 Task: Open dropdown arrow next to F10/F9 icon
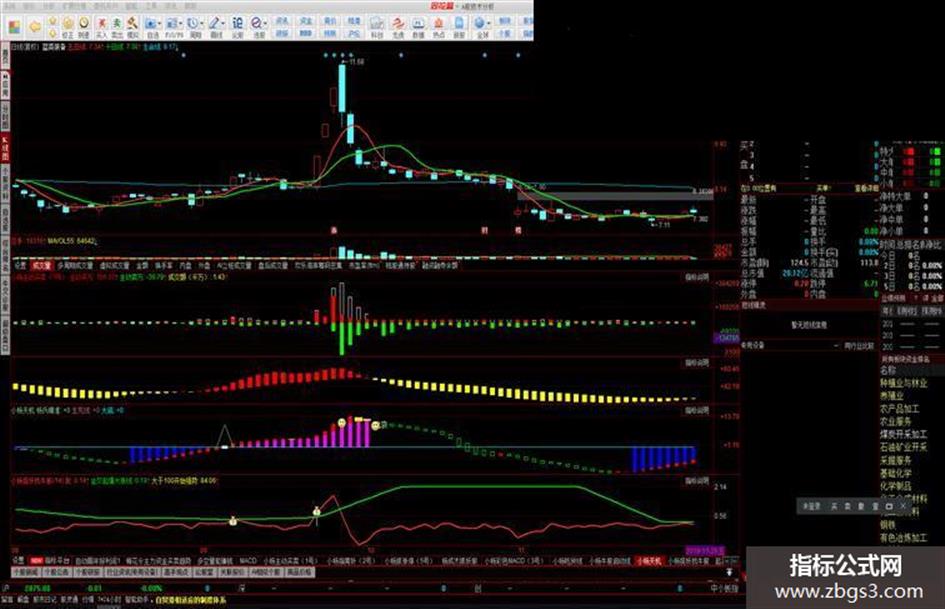pyautogui.click(x=181, y=24)
